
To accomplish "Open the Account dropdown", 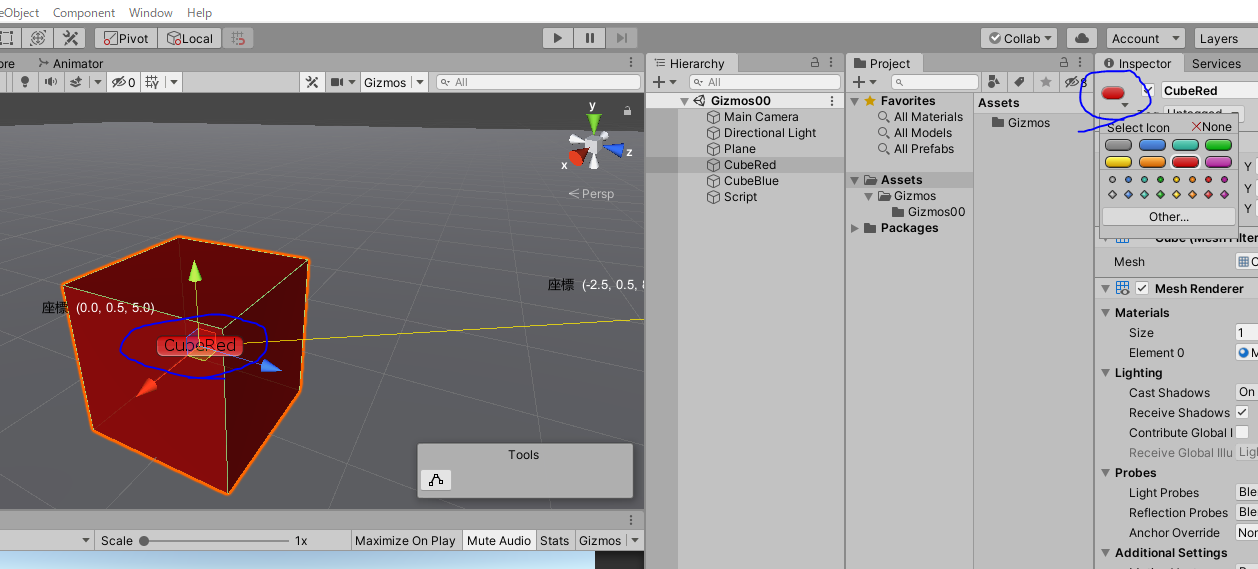I will (1142, 38).
